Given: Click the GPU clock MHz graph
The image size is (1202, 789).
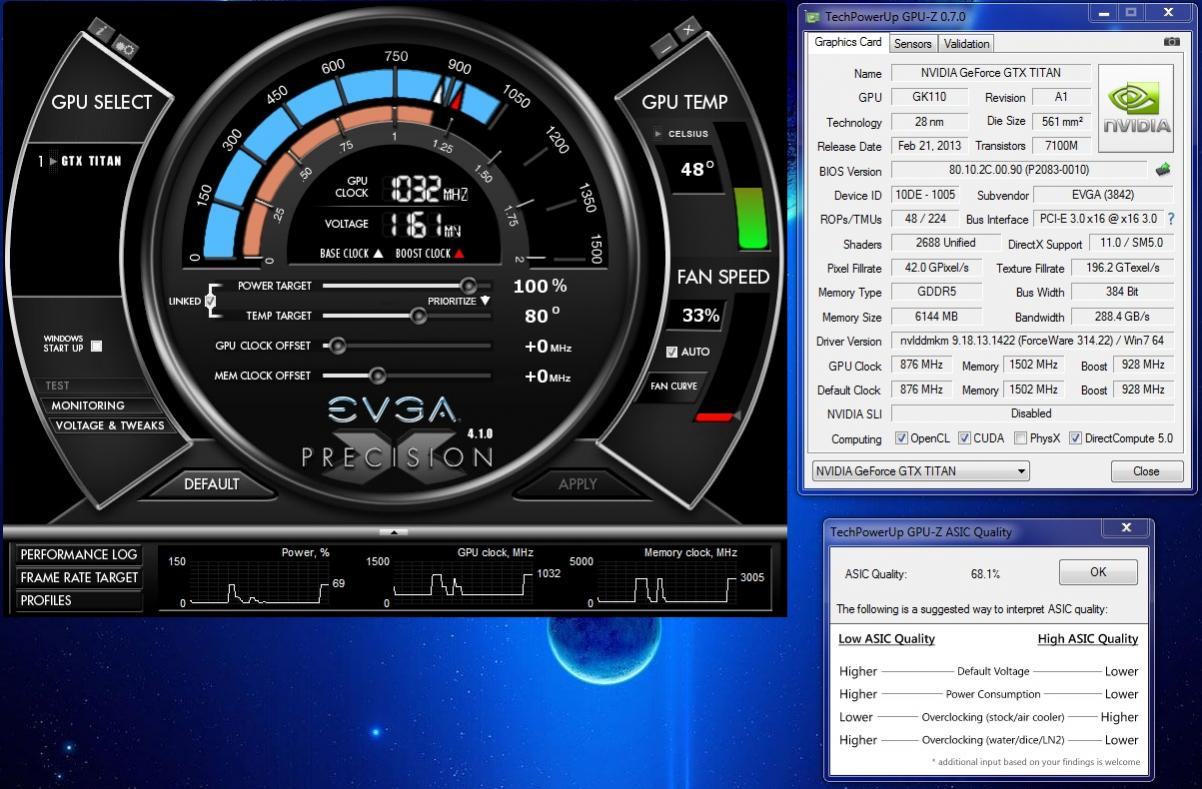Looking at the screenshot, I should (462, 583).
